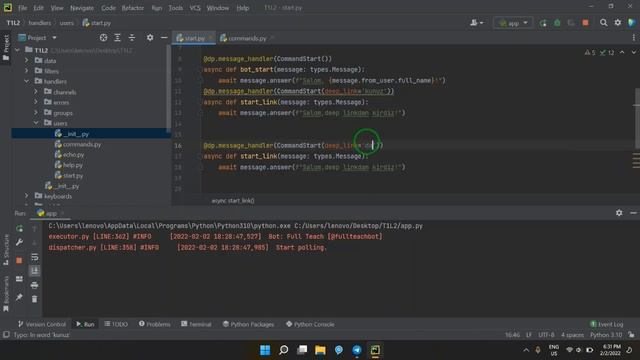Open the File menu
Image resolution: width=640 pixels, height=360 pixels.
(22, 8)
